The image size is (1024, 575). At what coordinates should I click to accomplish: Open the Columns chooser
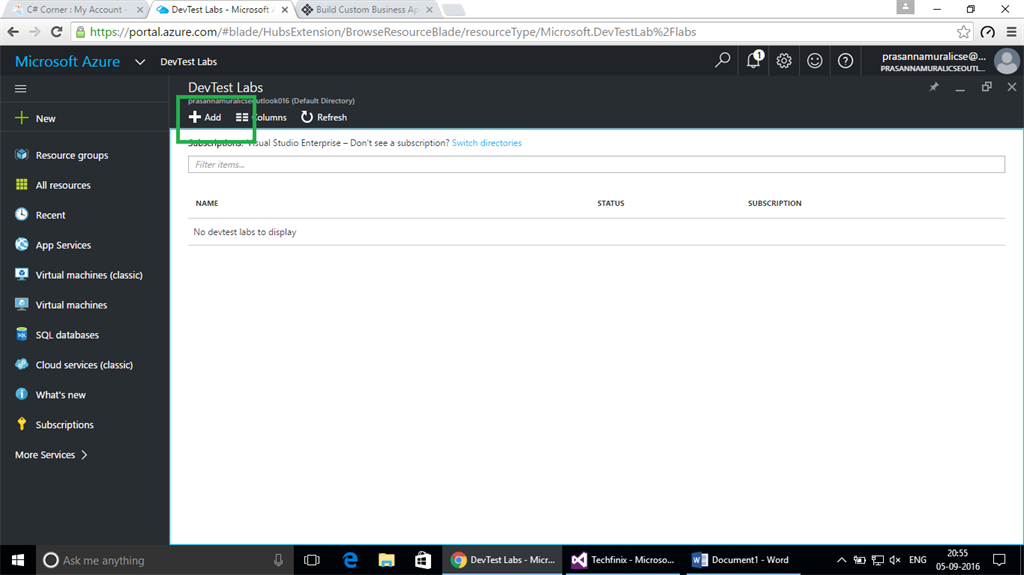point(261,118)
